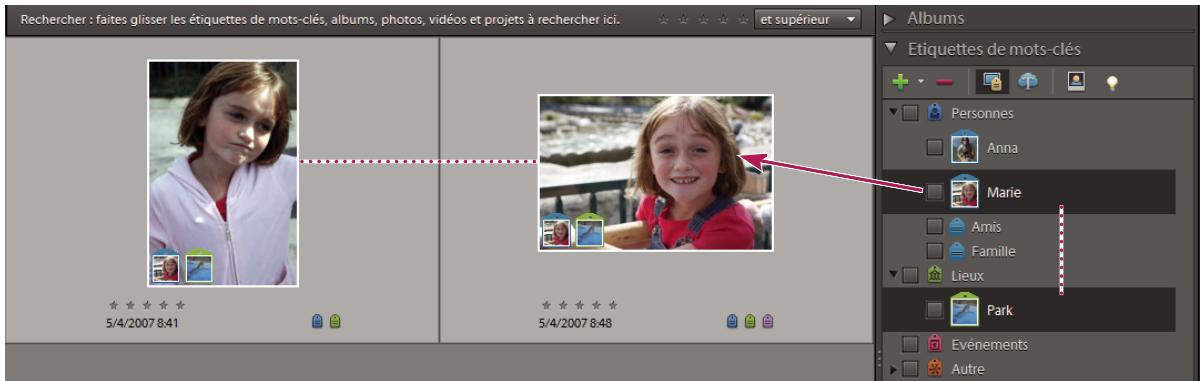Click the date text "5/4/2007 8:48"
This screenshot has width=1201, height=381.
(x=575, y=323)
